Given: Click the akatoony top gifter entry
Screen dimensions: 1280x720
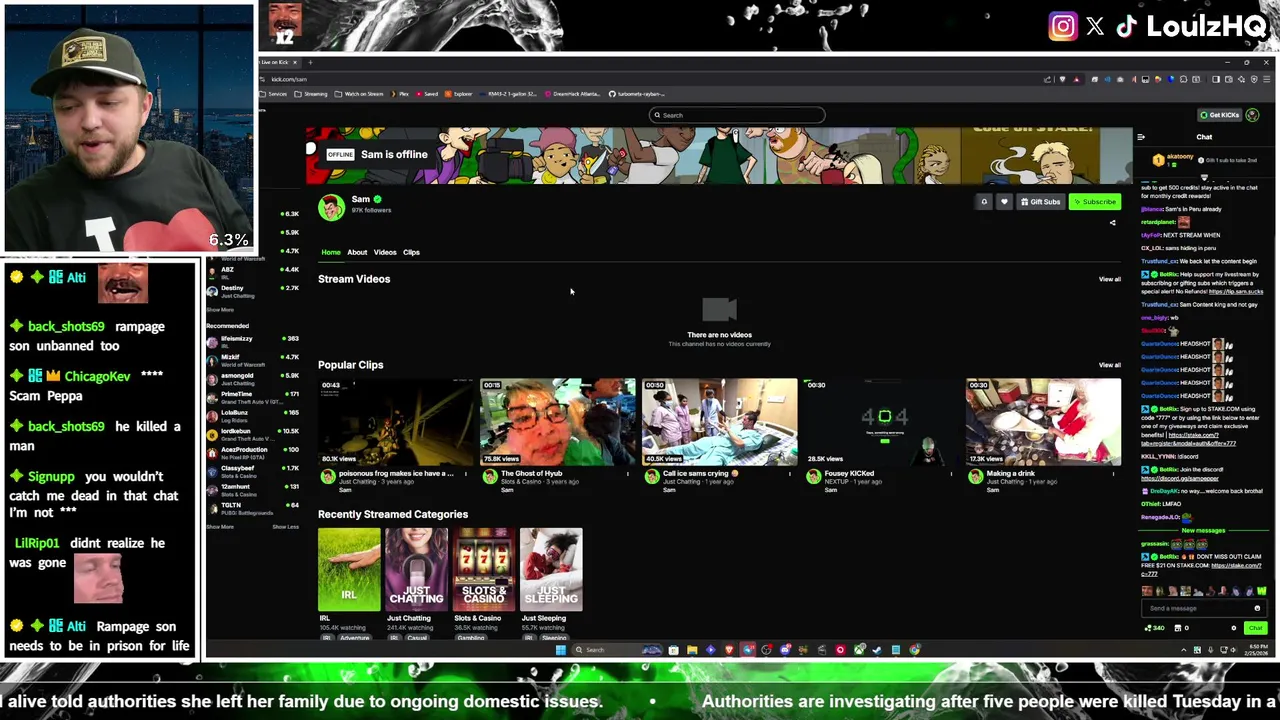Looking at the screenshot, I should coord(1173,158).
